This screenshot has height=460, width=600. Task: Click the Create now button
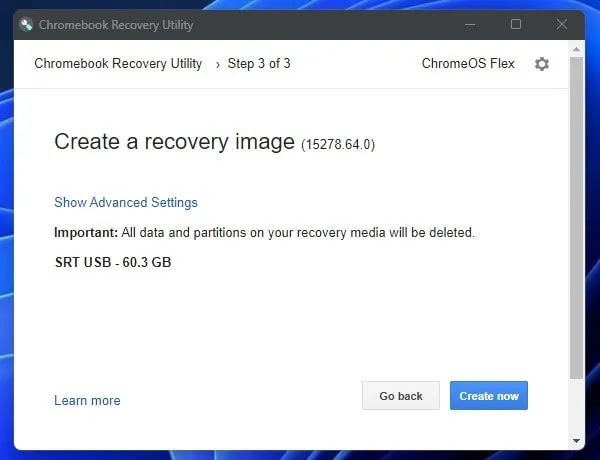pyautogui.click(x=489, y=396)
